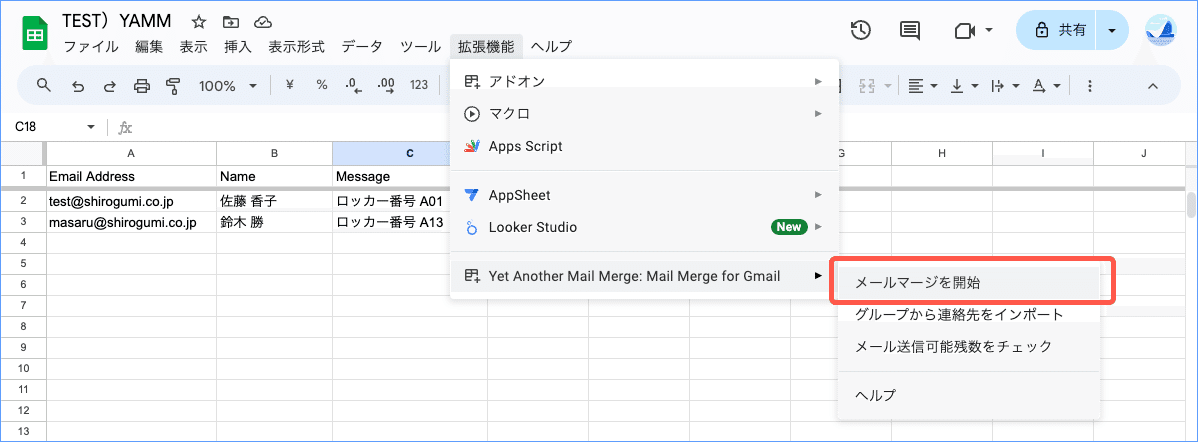Click the greyed-out merge cells icon
The height and width of the screenshot is (442, 1198).
(x=866, y=85)
